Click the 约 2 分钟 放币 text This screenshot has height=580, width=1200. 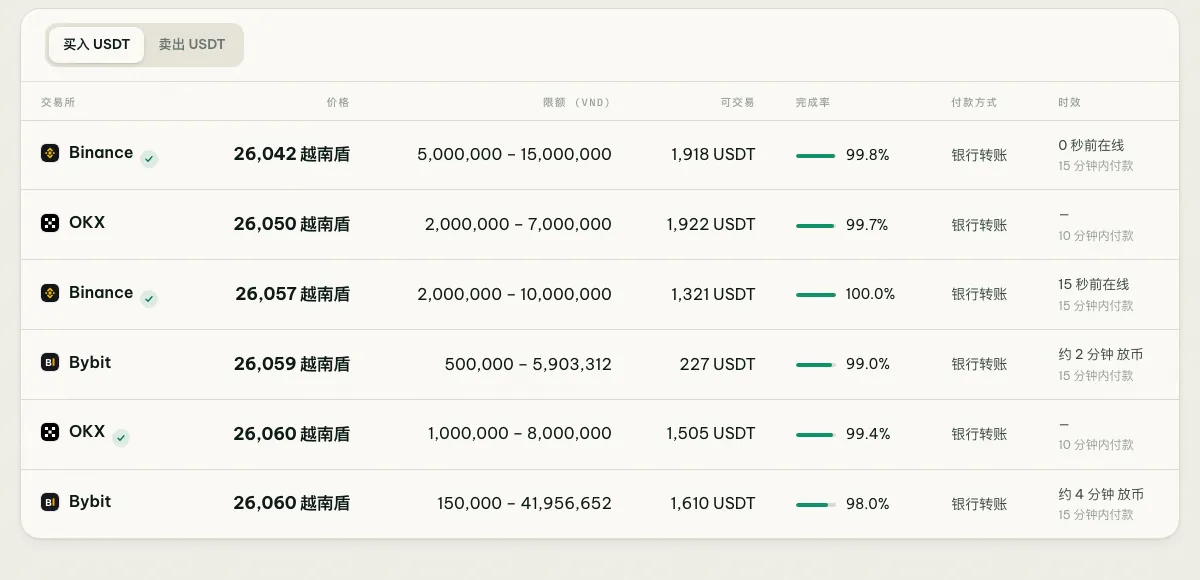1101,355
